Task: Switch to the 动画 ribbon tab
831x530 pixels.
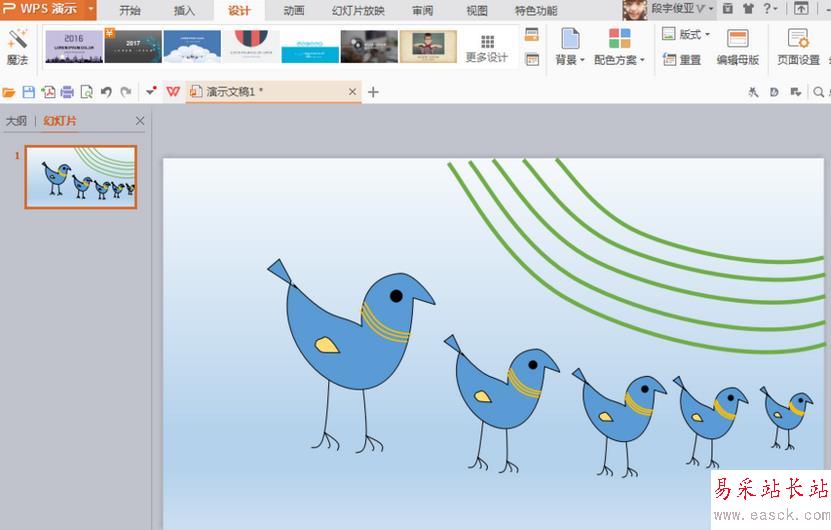Action: (294, 10)
